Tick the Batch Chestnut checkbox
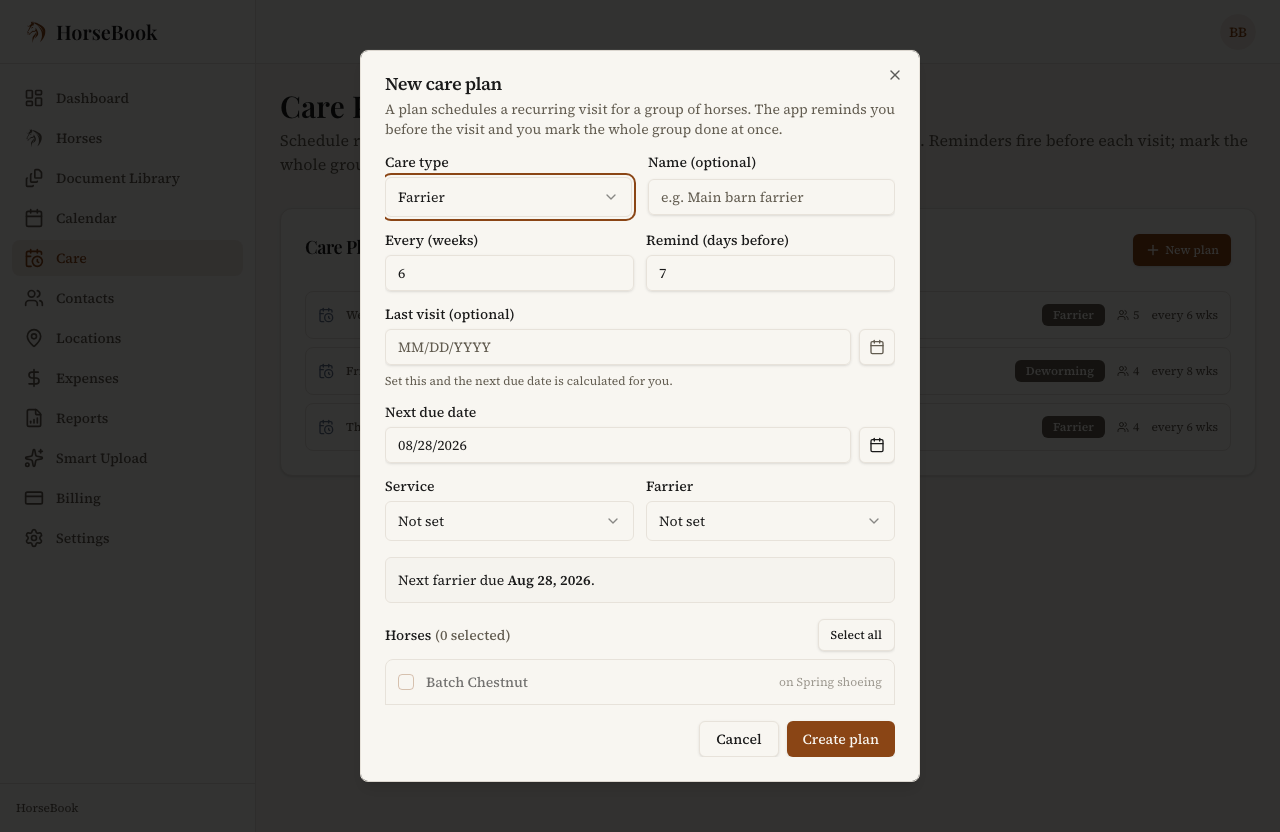 (x=406, y=682)
